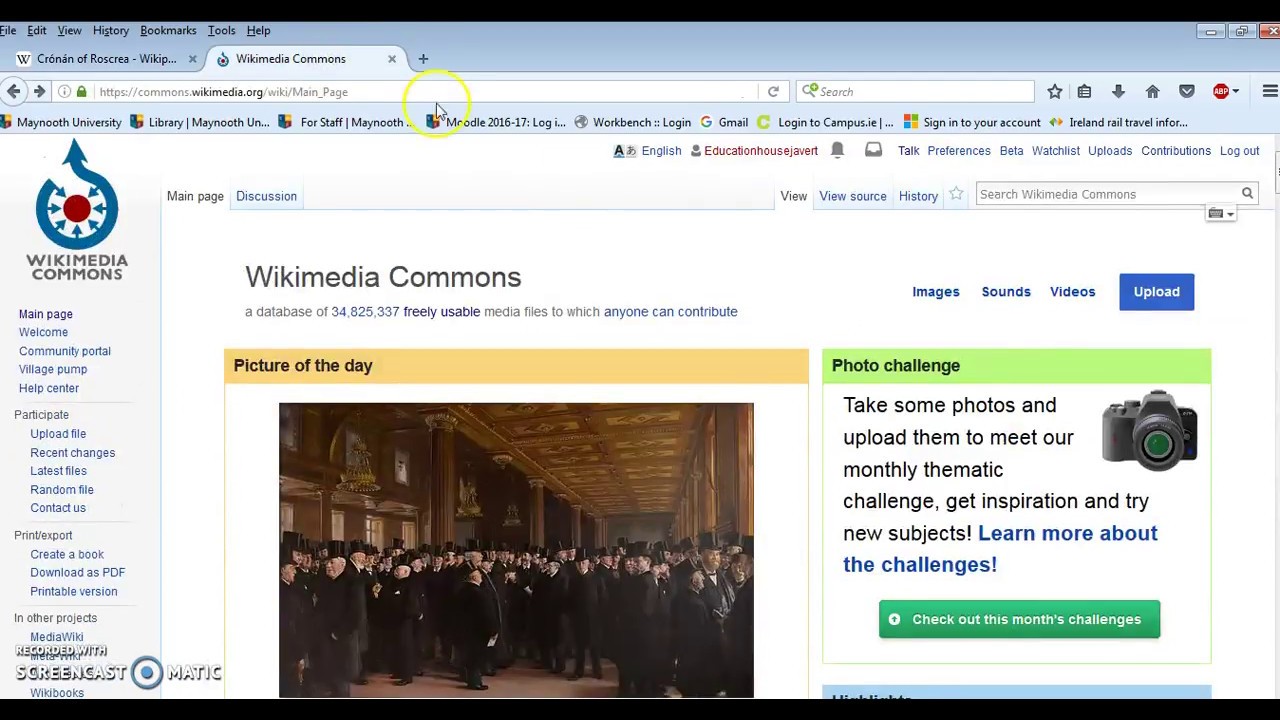Open the Sounds link
Image resolution: width=1280 pixels, height=720 pixels.
pos(1006,292)
